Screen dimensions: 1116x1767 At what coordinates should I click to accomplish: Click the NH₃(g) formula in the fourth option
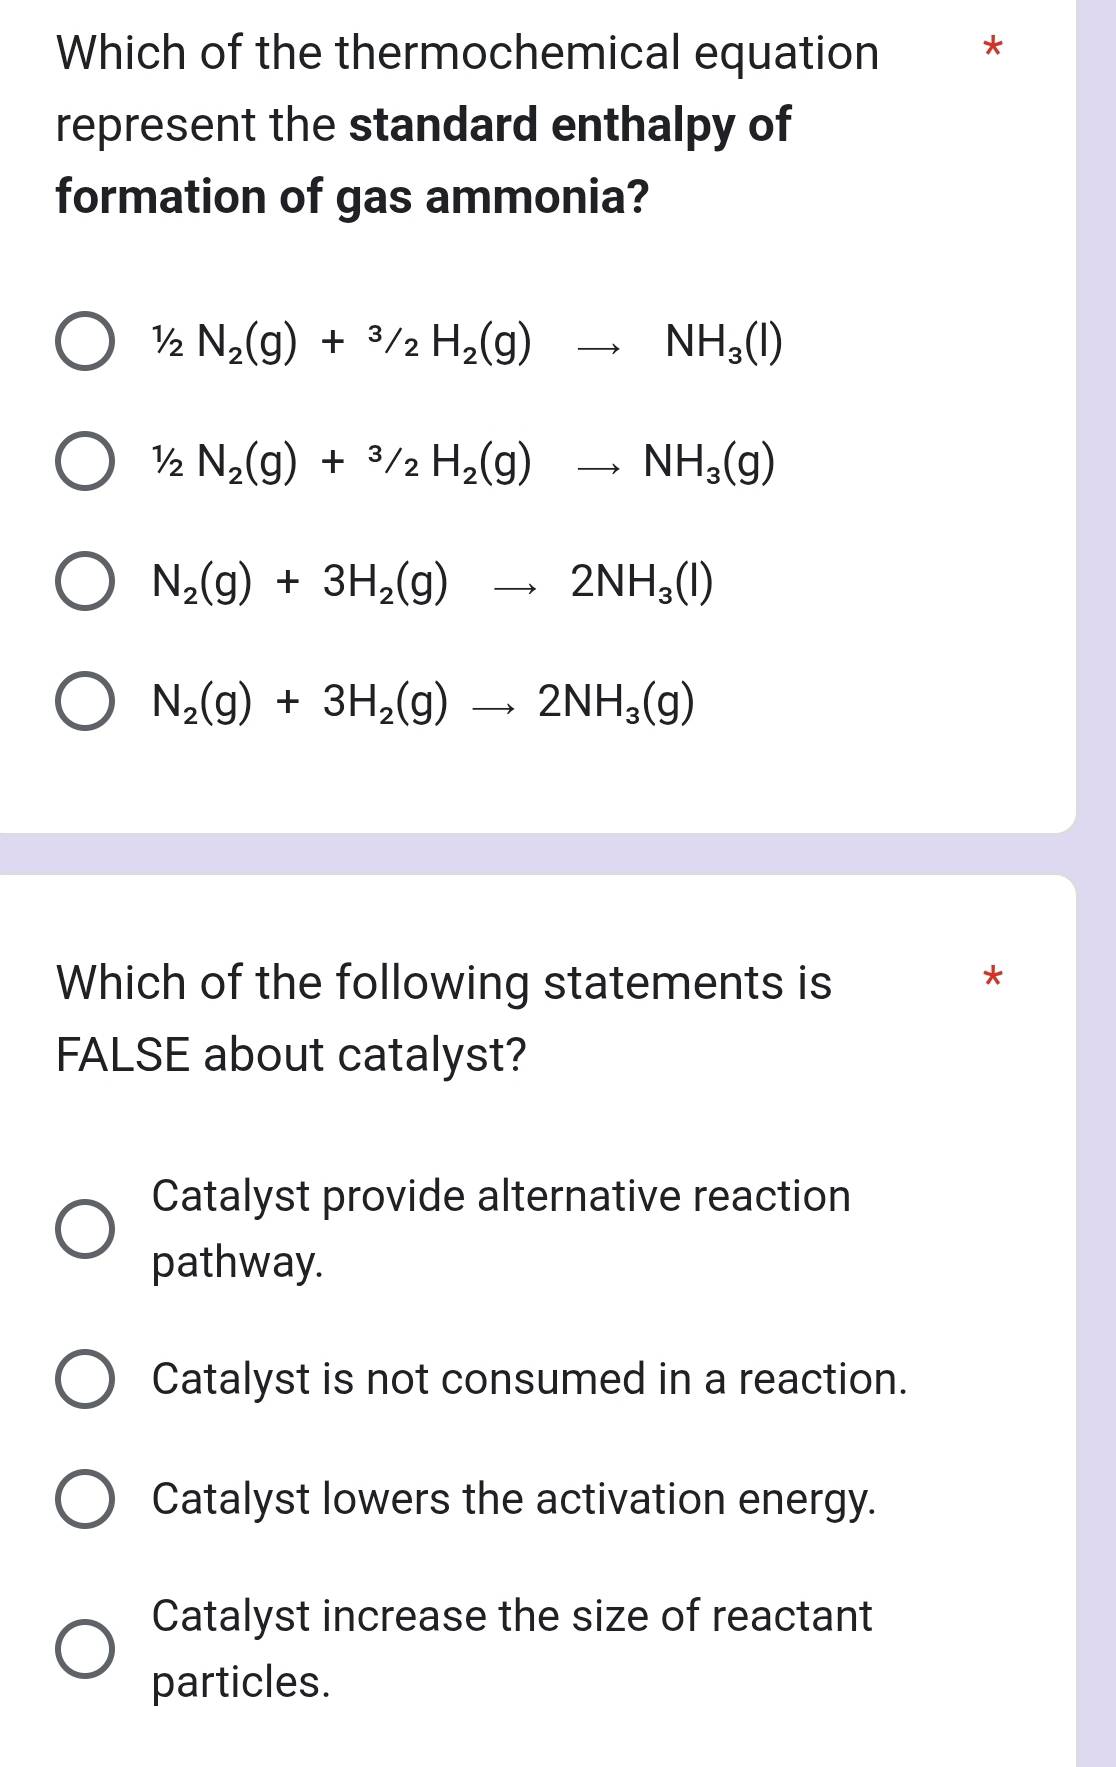(615, 703)
